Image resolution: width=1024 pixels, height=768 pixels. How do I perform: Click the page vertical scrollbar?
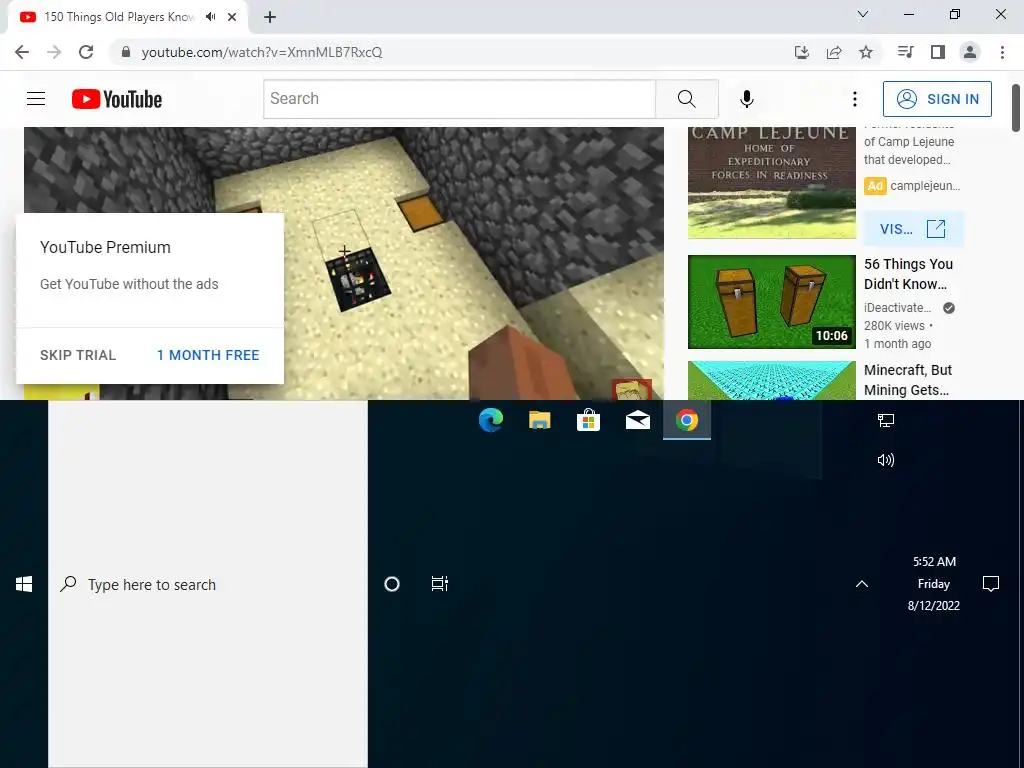[x=1017, y=108]
